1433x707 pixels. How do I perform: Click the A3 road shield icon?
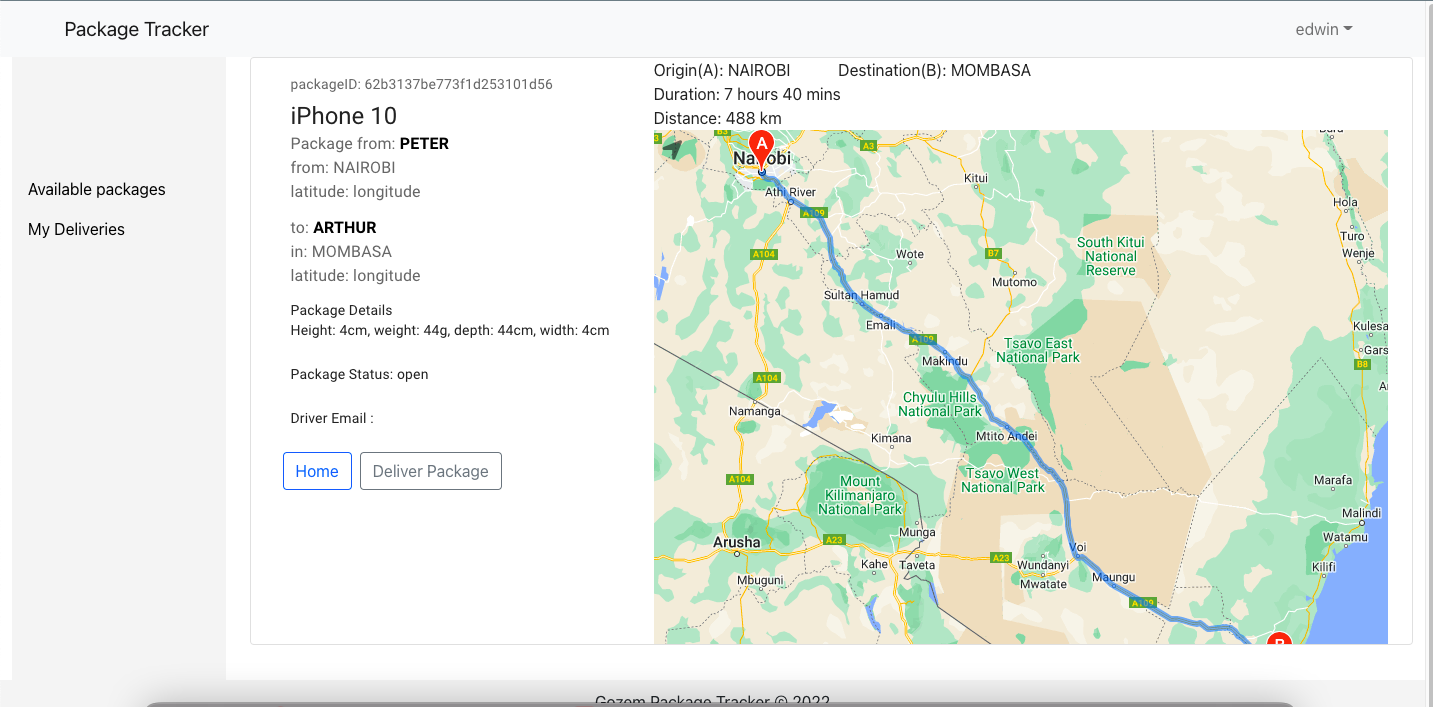[868, 146]
